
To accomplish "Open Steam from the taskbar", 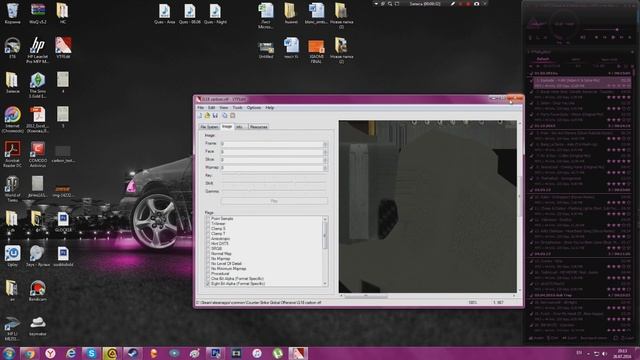I will (x=133, y=353).
